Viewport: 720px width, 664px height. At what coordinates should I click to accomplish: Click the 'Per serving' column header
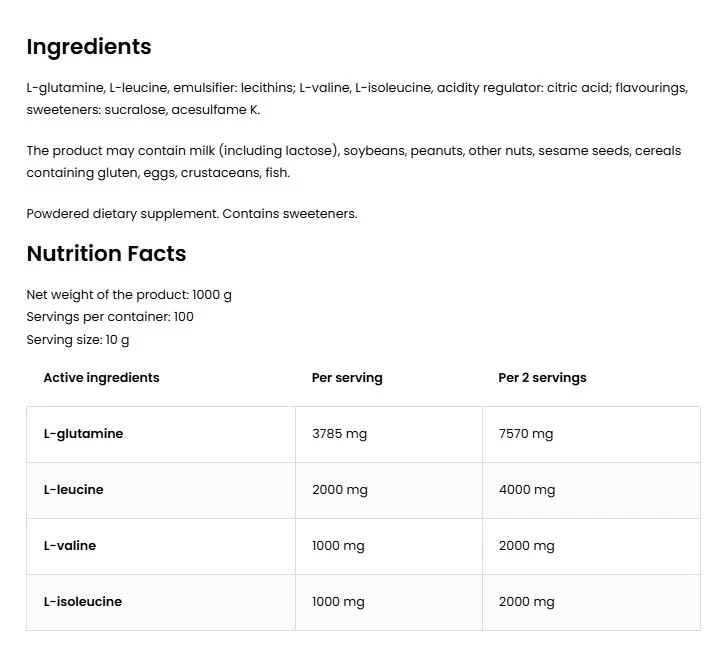(347, 378)
